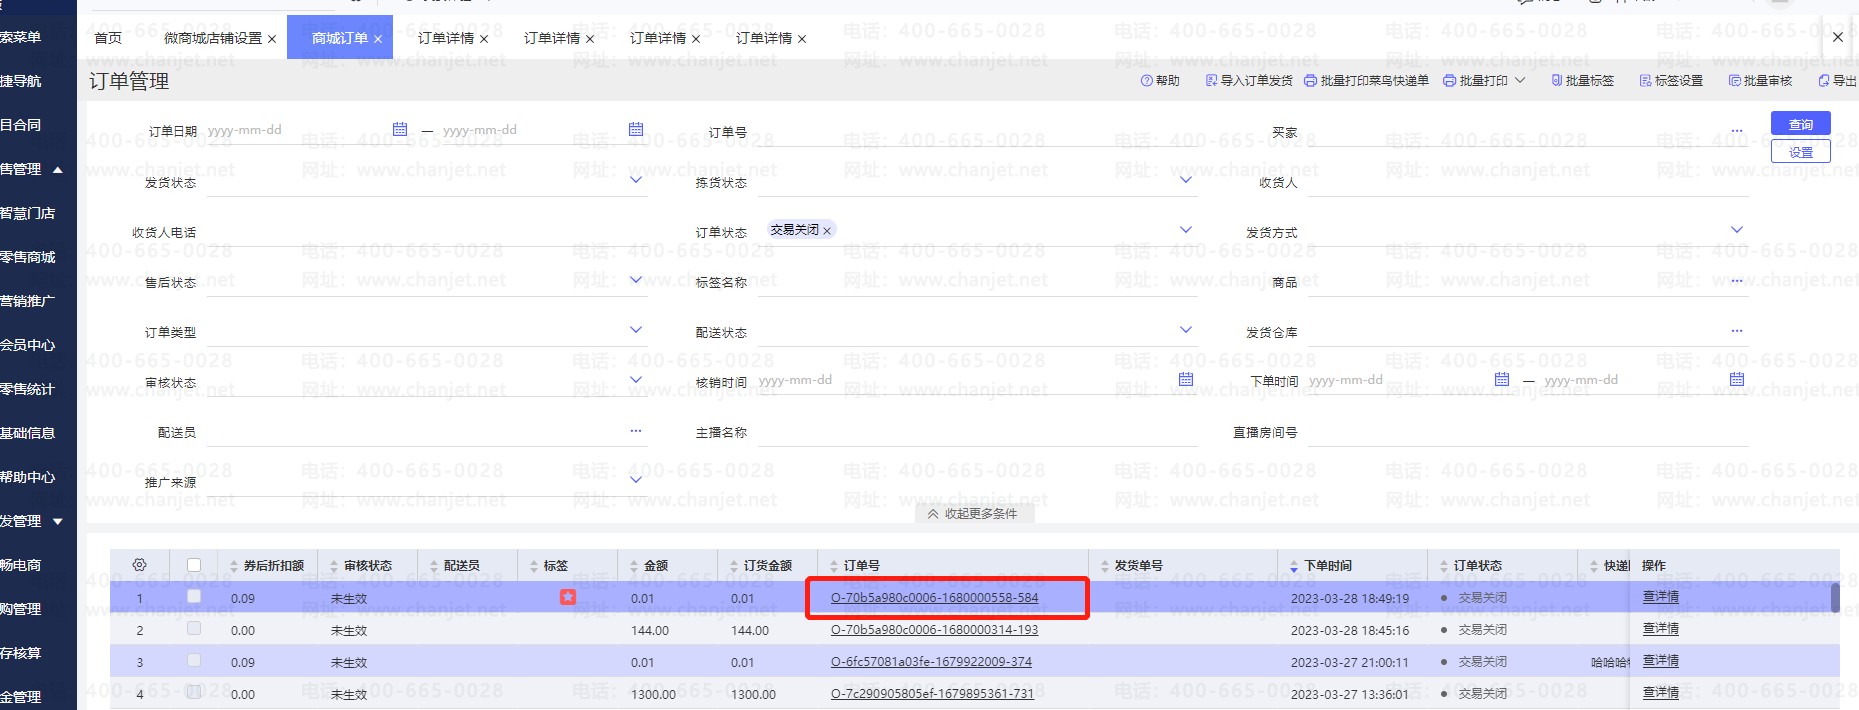Expand the 拣货状态 dropdown
The image size is (1859, 710).
(x=1186, y=180)
